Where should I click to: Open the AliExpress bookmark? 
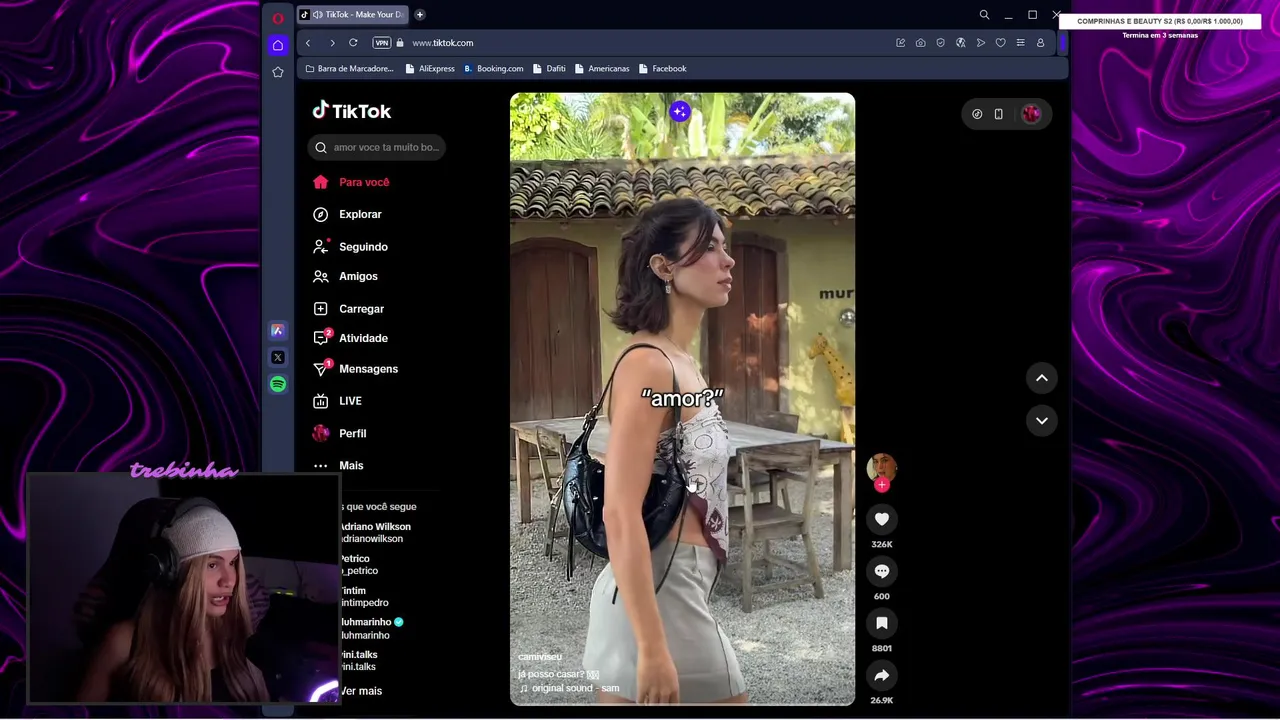click(x=430, y=69)
